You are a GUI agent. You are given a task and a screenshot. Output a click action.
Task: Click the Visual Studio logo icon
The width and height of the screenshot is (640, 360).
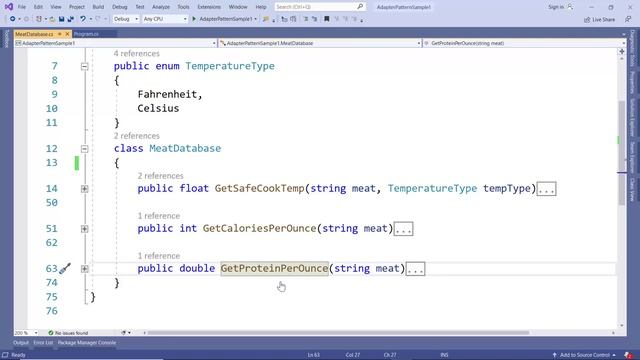(8, 7)
